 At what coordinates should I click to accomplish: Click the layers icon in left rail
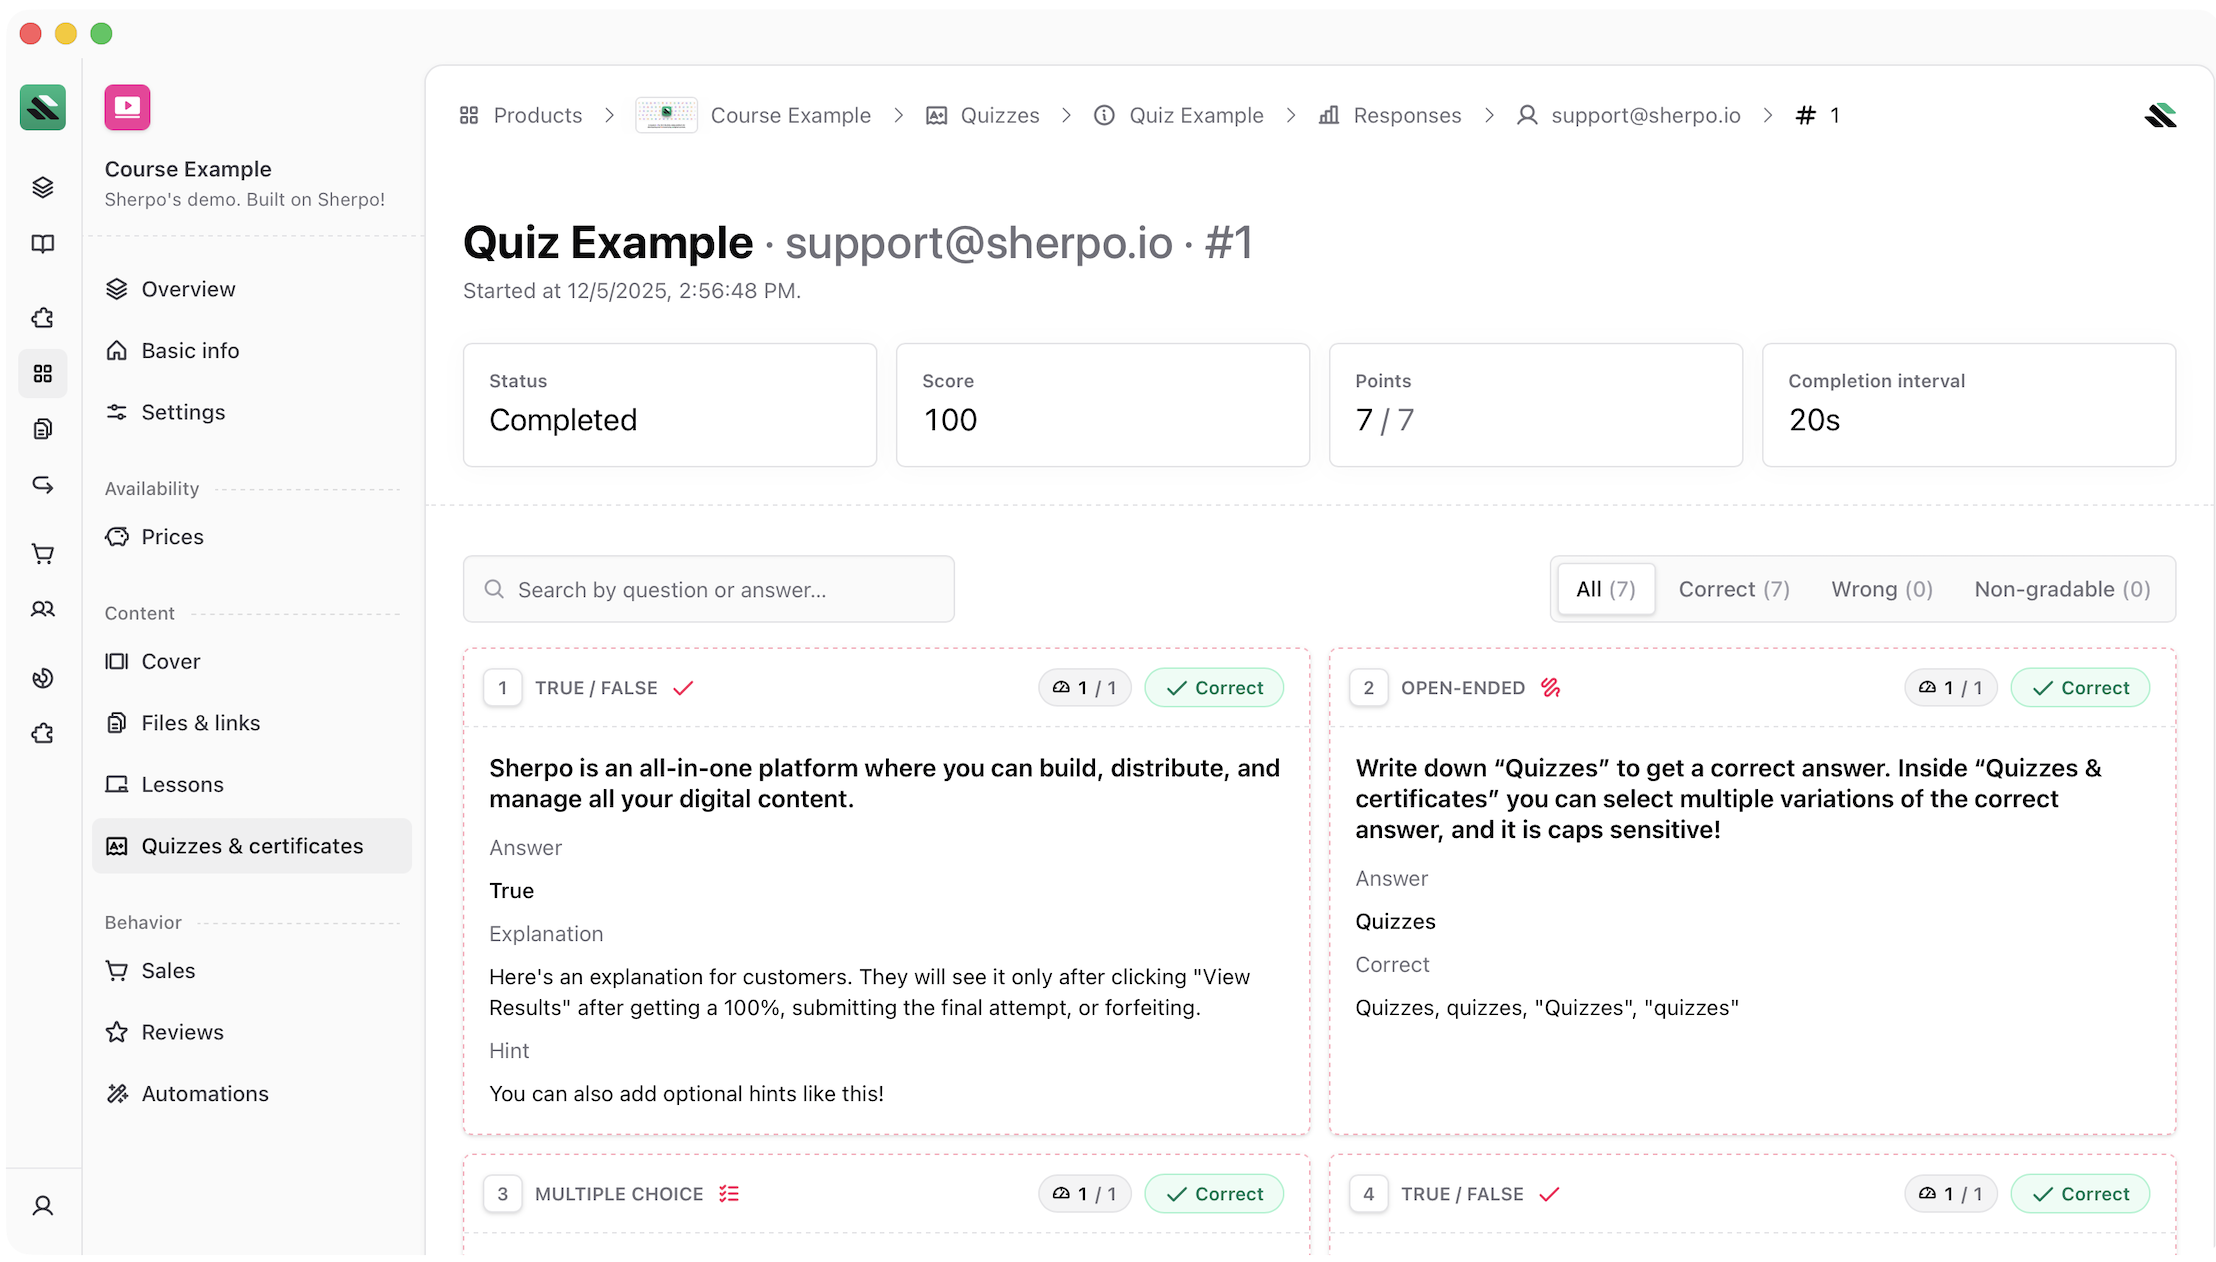(x=42, y=187)
